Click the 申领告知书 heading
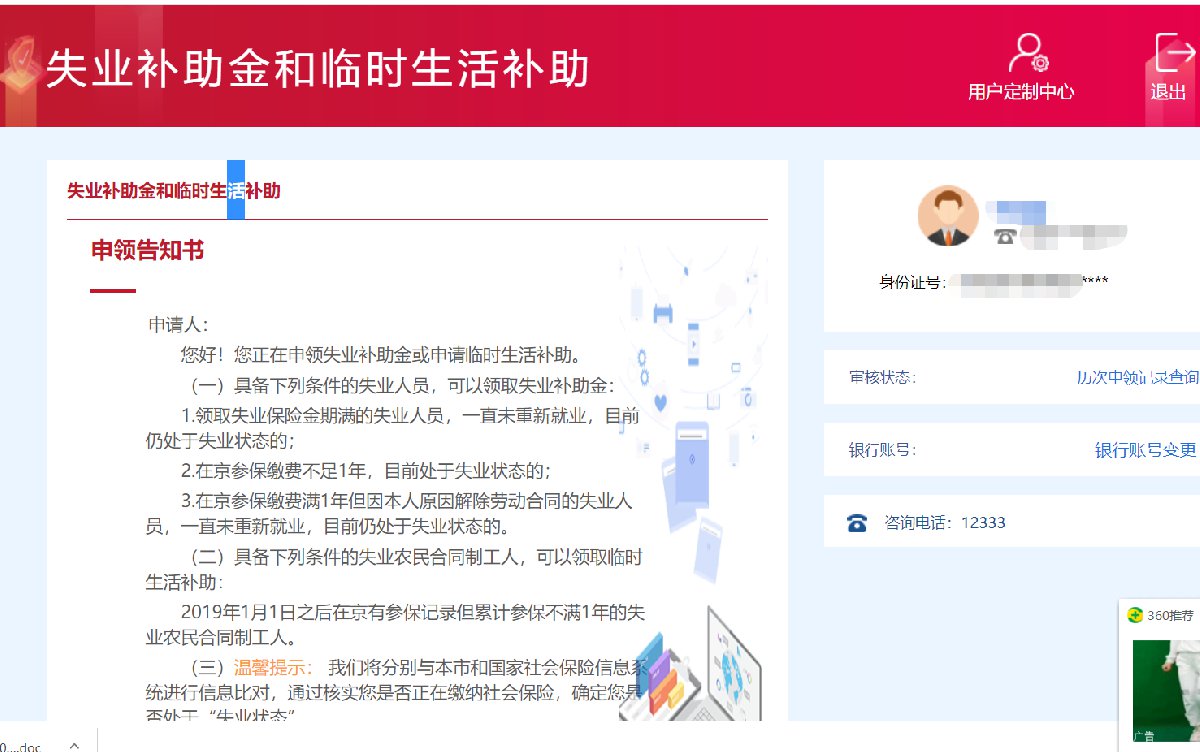1200x752 pixels. [x=148, y=250]
